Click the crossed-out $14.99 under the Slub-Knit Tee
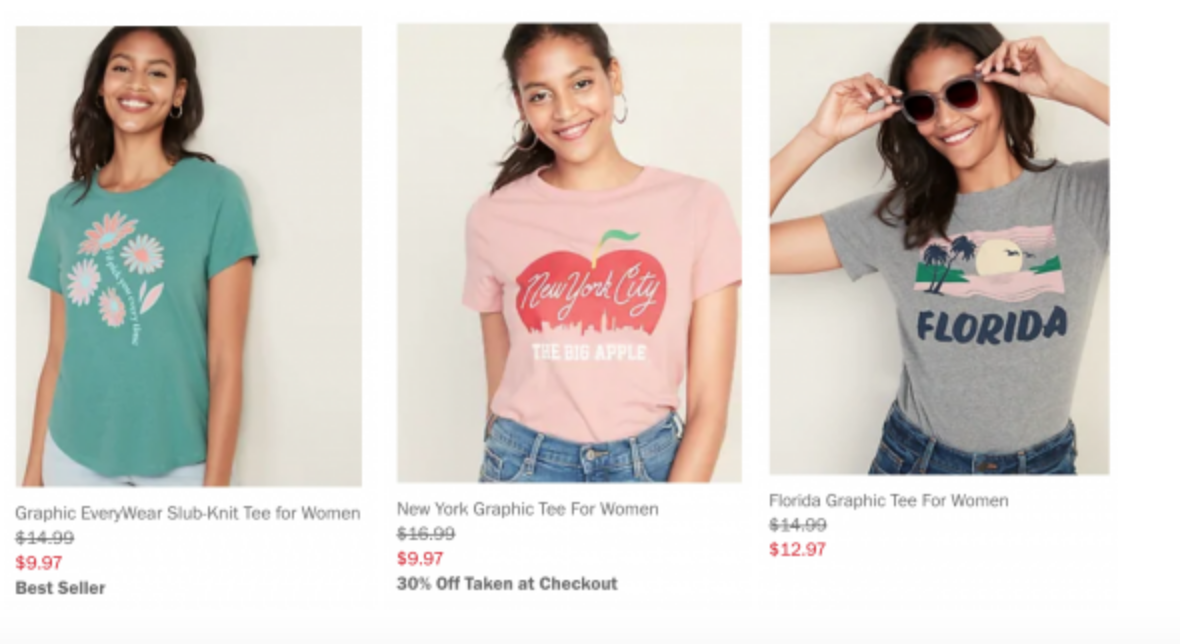The image size is (1180, 644). (x=44, y=538)
